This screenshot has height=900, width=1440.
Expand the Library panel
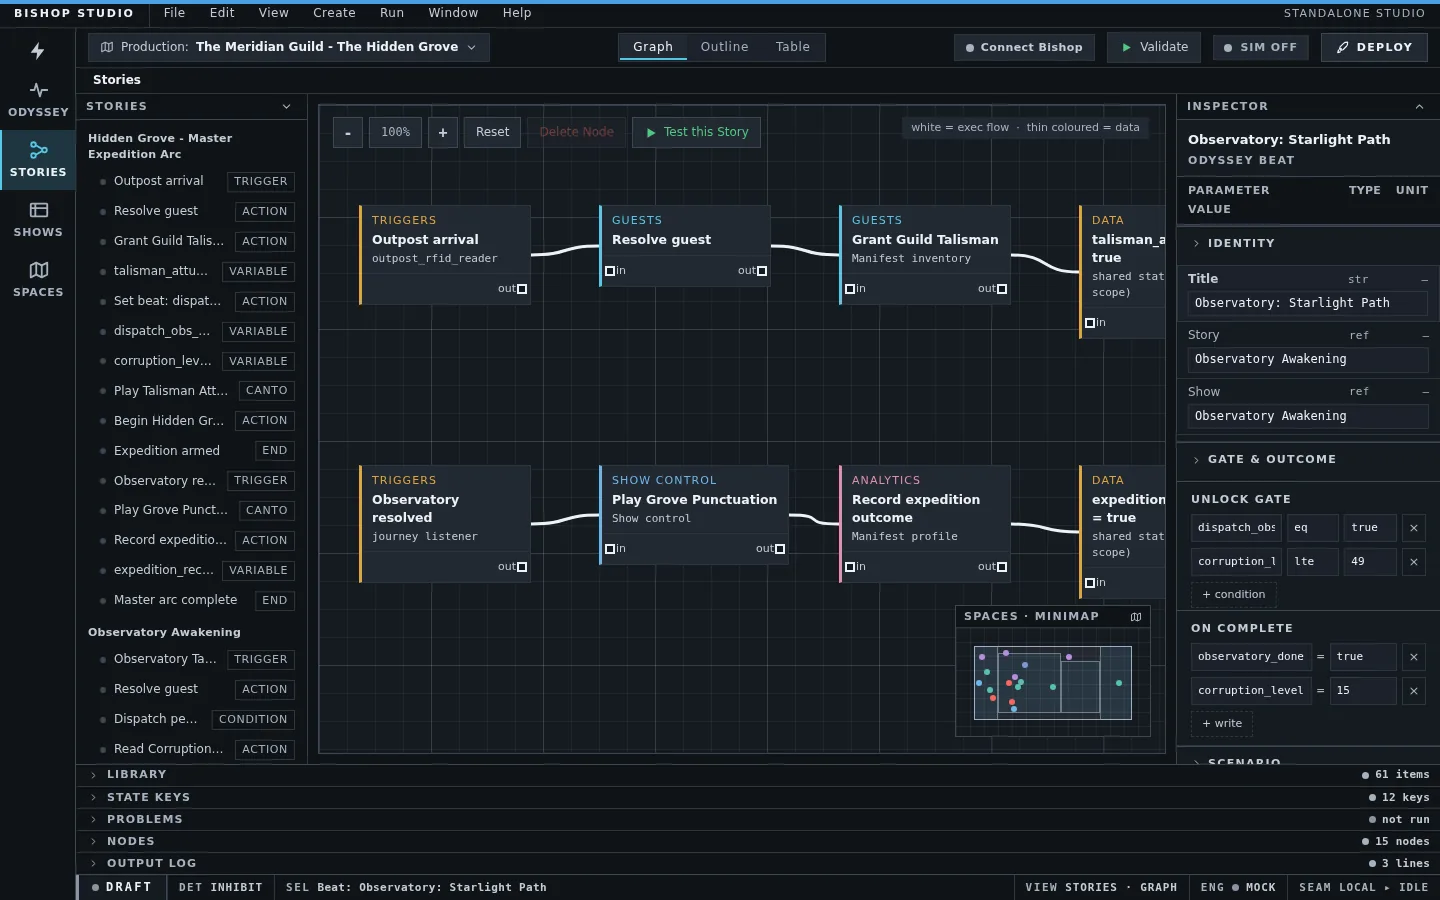(758, 774)
